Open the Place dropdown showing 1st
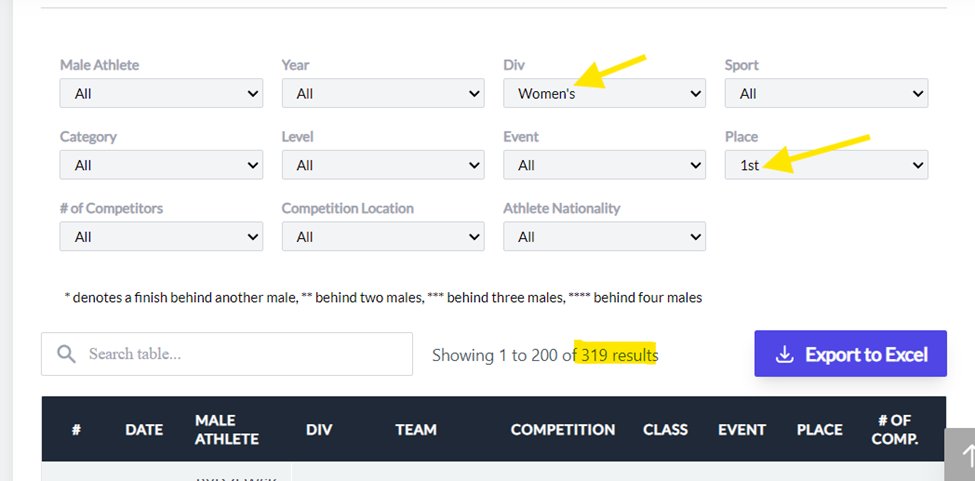 (x=826, y=165)
